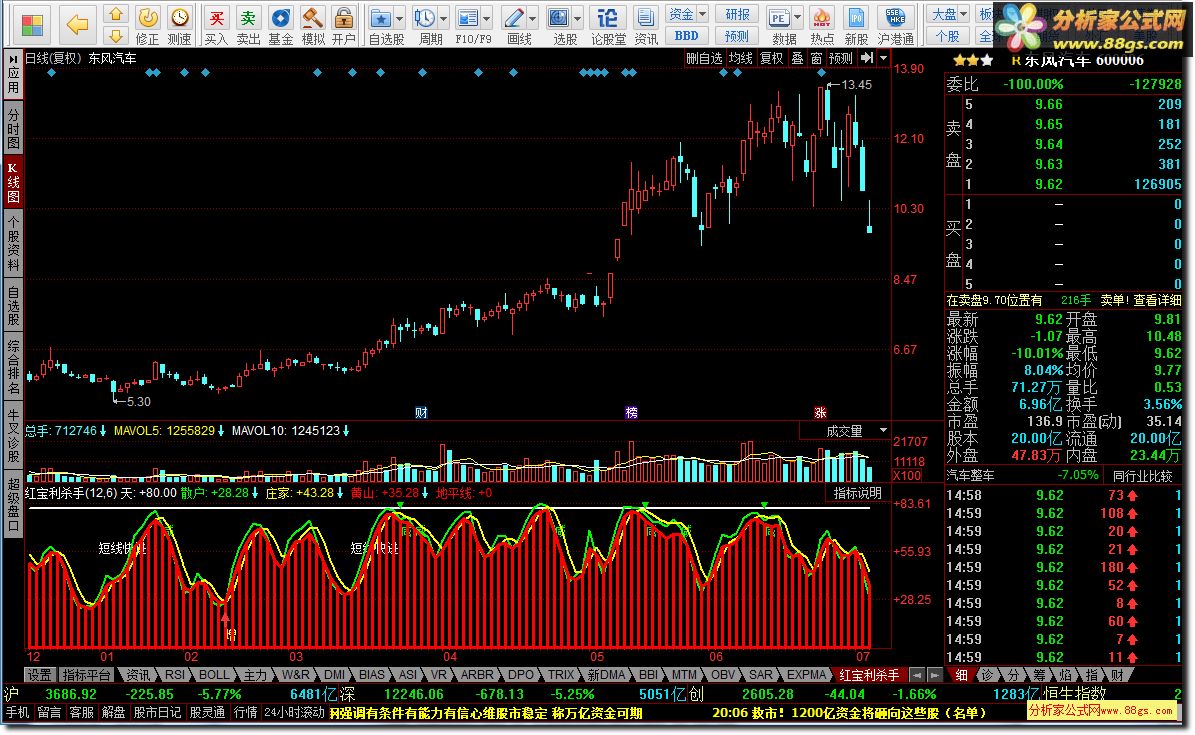Open the 修正 correction tool

147,25
